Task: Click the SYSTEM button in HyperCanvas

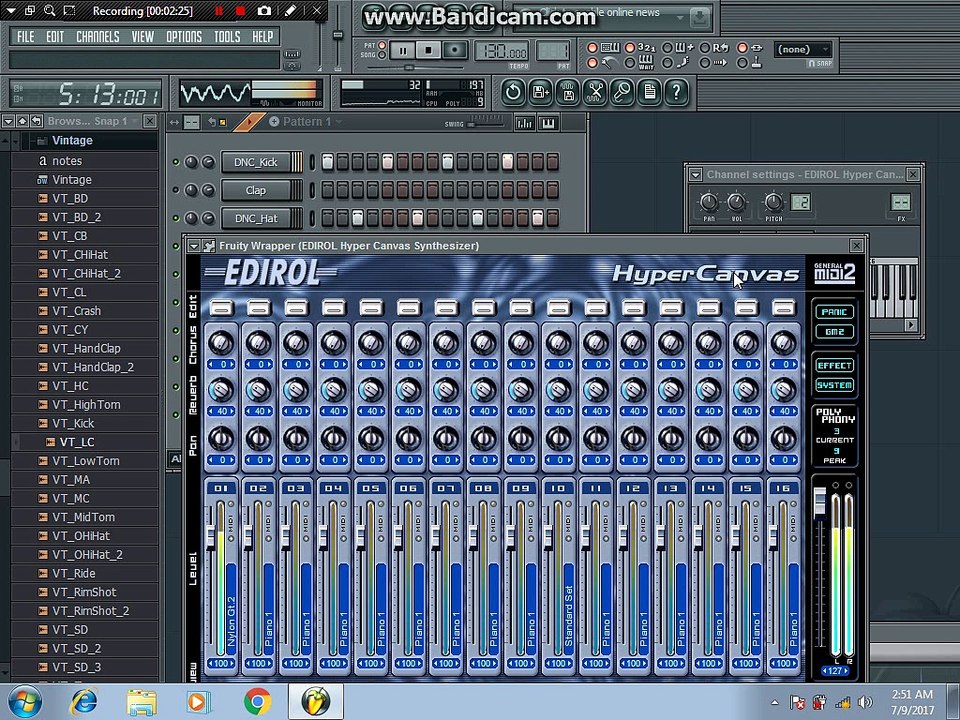Action: [x=834, y=385]
